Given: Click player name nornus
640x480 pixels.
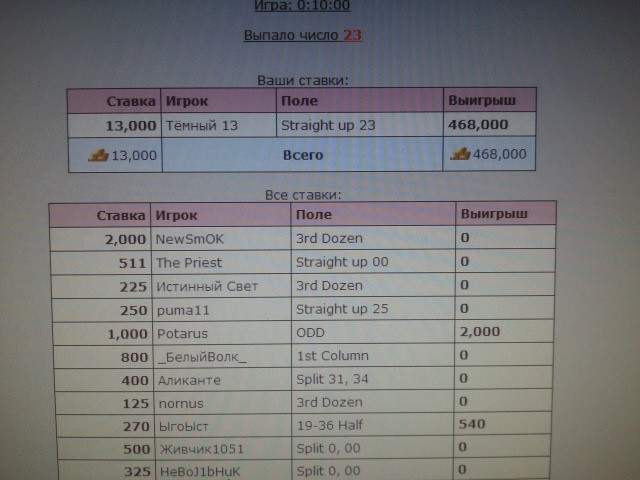Looking at the screenshot, I should click(181, 404).
